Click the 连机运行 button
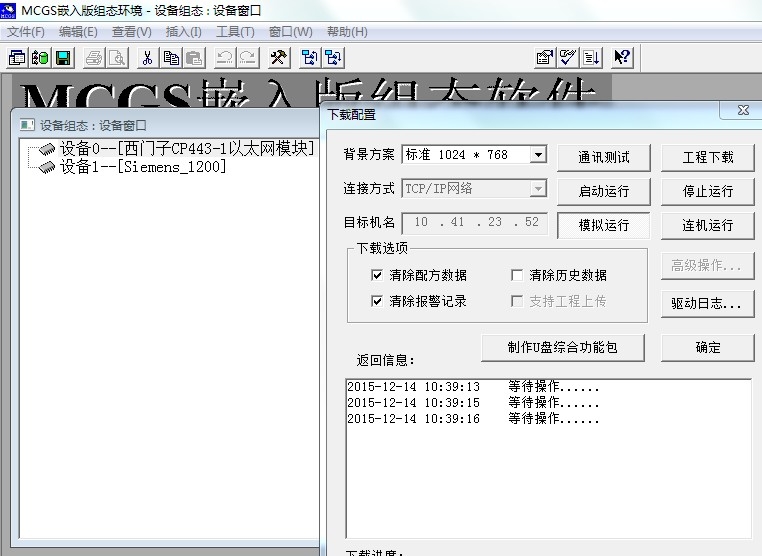 (708, 226)
